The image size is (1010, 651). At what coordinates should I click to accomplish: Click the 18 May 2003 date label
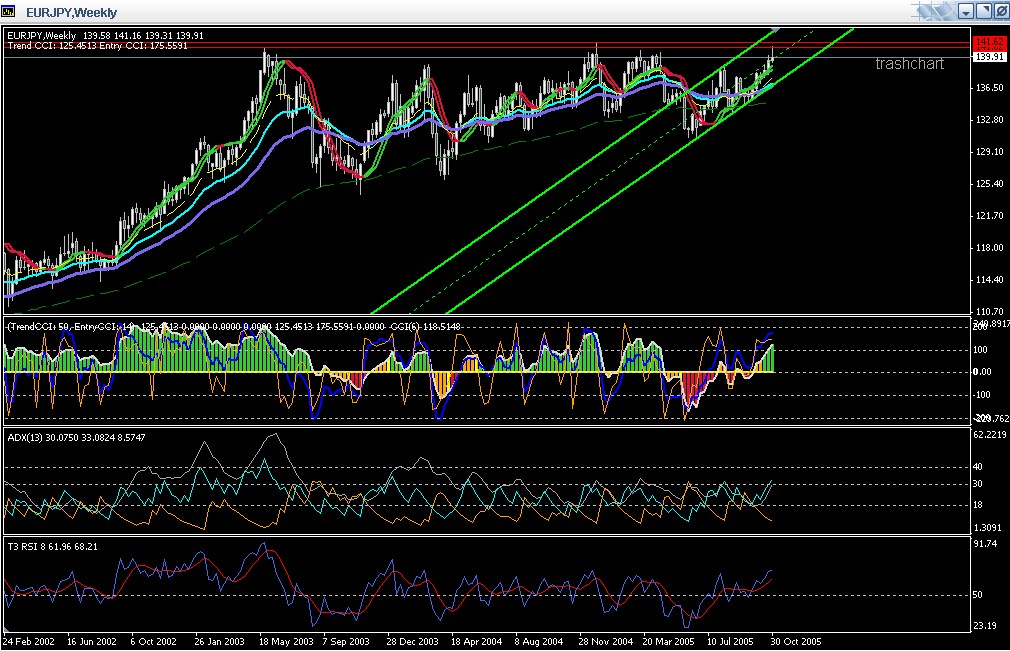(286, 642)
